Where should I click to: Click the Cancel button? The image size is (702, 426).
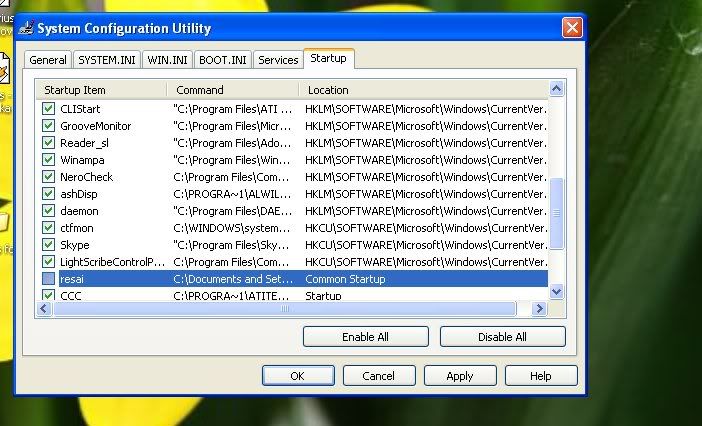coord(379,376)
